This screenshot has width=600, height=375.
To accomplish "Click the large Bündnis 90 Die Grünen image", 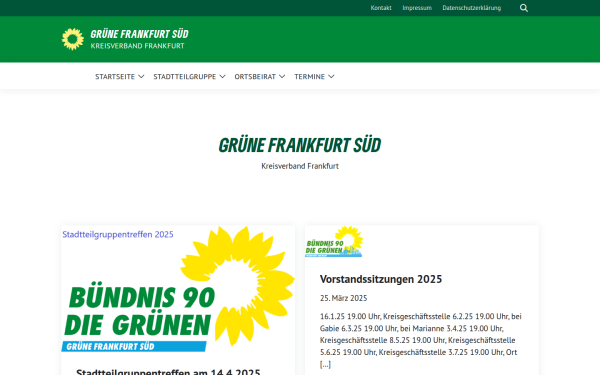I will (178, 289).
